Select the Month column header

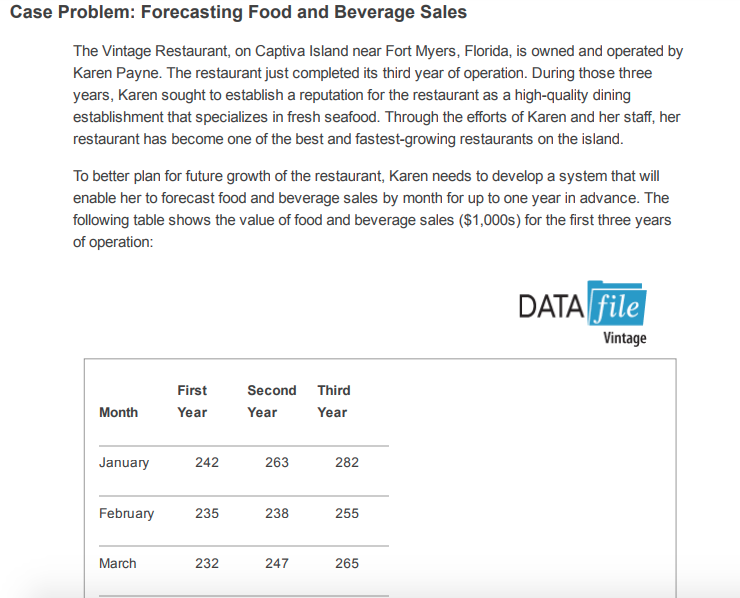point(118,413)
